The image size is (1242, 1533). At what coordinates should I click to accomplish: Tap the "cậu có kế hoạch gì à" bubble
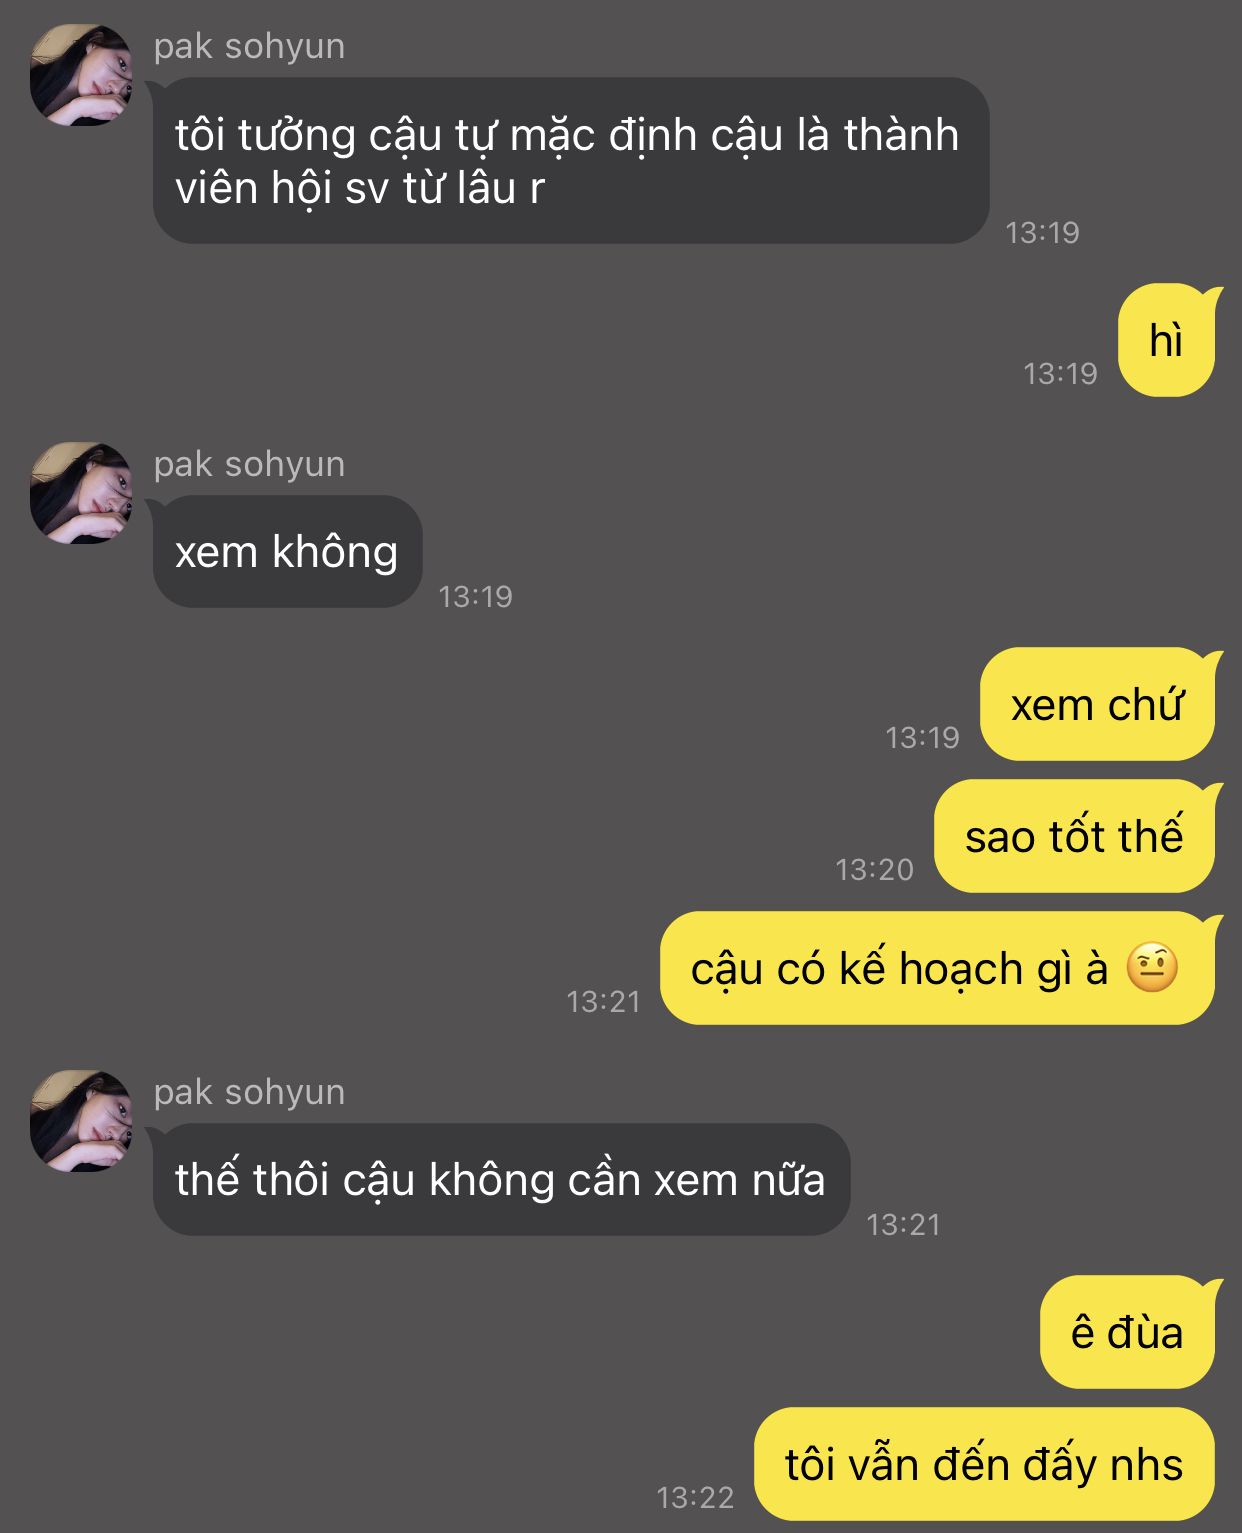point(938,968)
